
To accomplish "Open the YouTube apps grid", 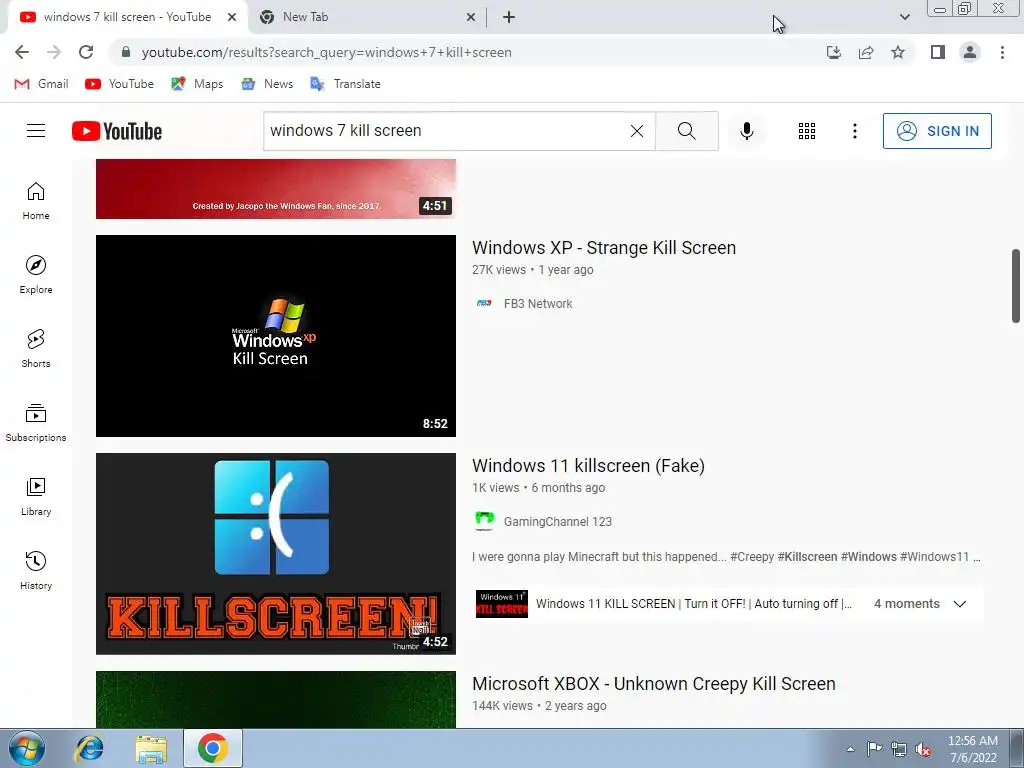I will (807, 131).
